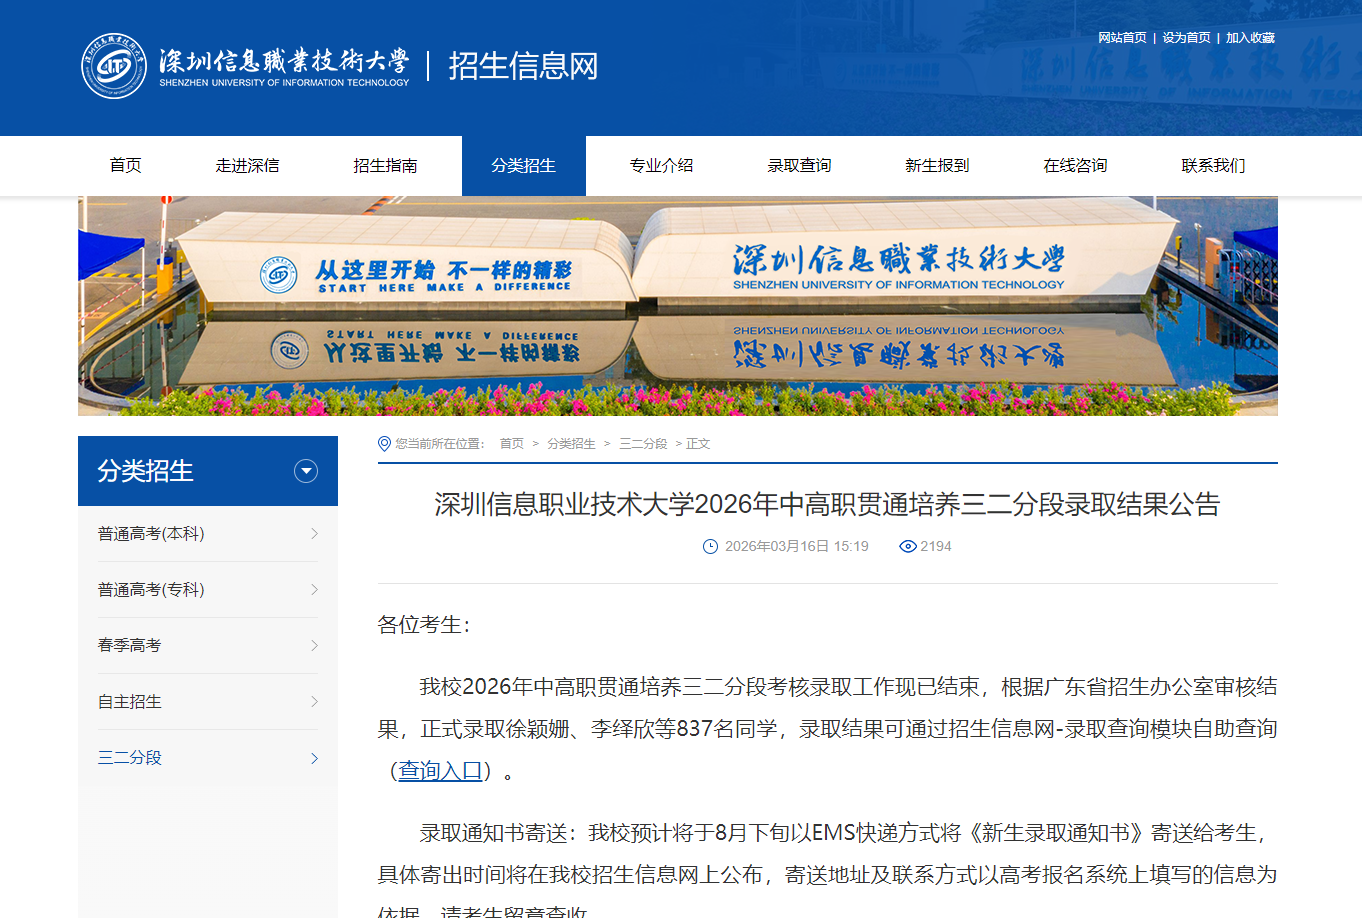This screenshot has width=1362, height=918.
Task: Click the chevron beside 春季高考
Action: click(x=315, y=645)
